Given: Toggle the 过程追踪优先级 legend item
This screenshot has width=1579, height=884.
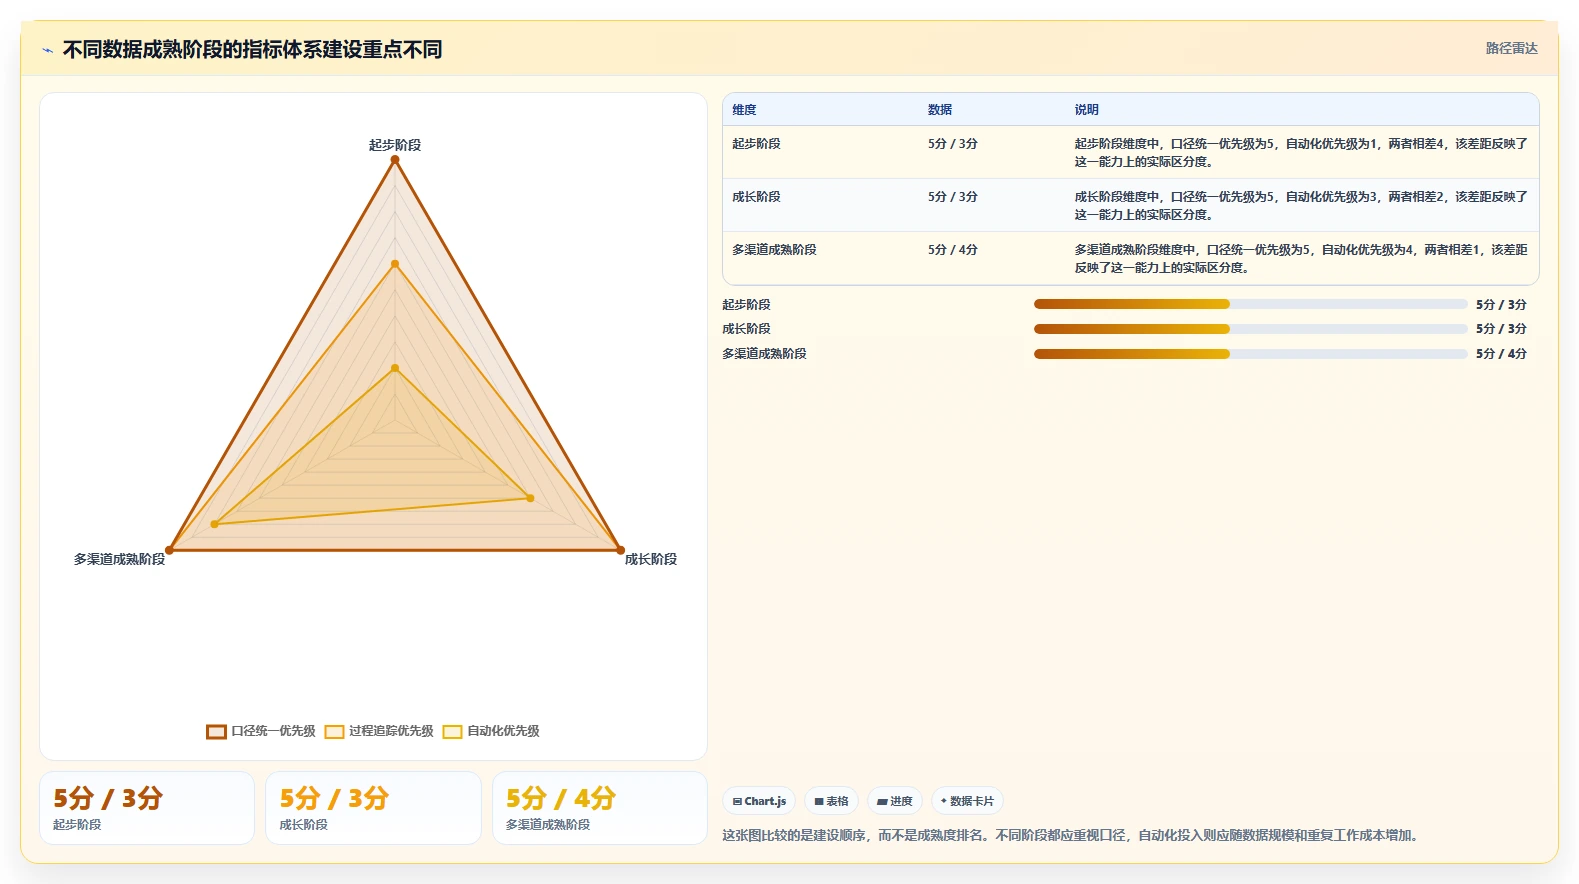Looking at the screenshot, I should pos(379,731).
